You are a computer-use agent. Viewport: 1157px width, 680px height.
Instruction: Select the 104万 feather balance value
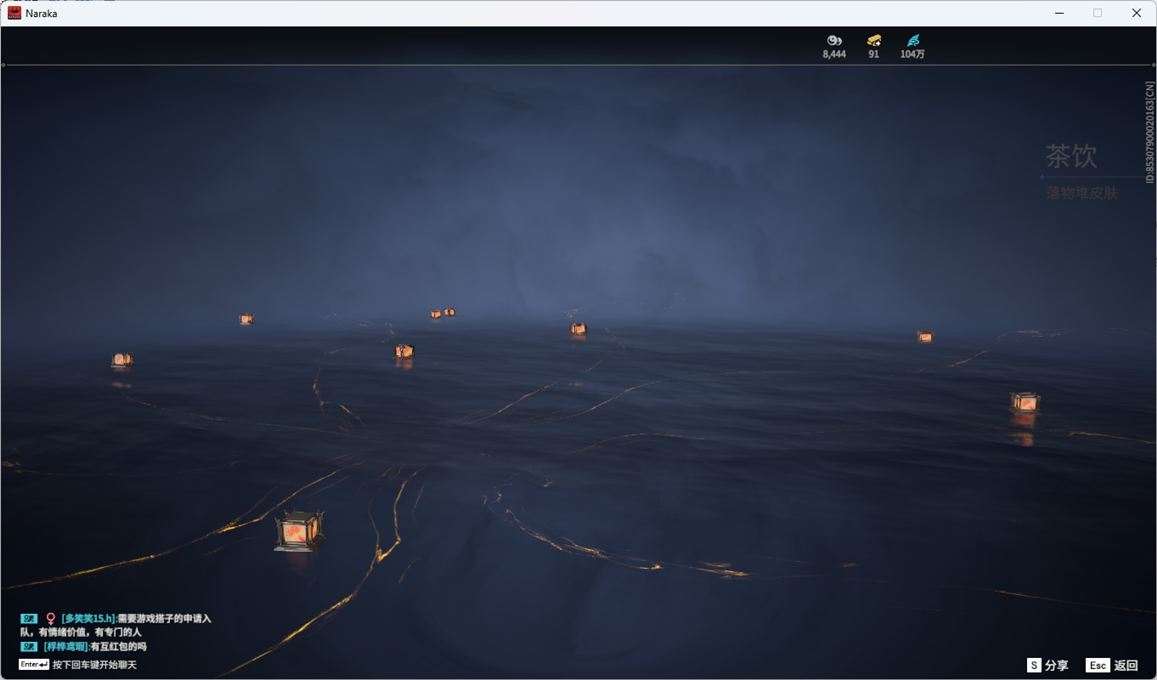coord(913,54)
